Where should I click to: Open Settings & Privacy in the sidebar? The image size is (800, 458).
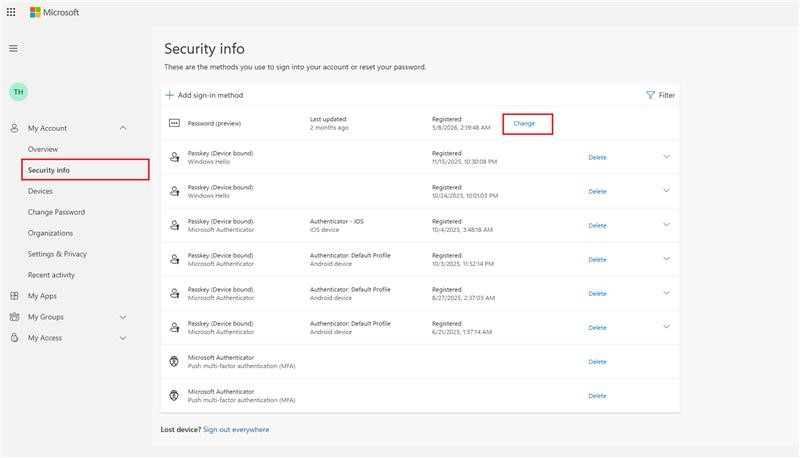57,253
